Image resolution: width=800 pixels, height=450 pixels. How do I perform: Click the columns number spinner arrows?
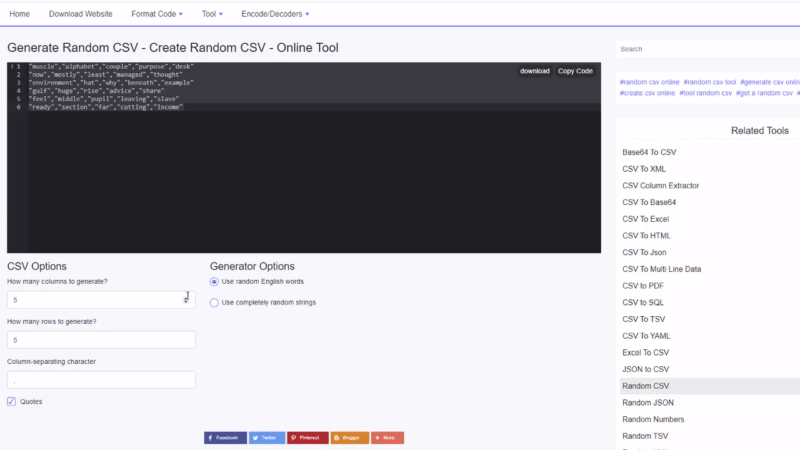pyautogui.click(x=187, y=299)
